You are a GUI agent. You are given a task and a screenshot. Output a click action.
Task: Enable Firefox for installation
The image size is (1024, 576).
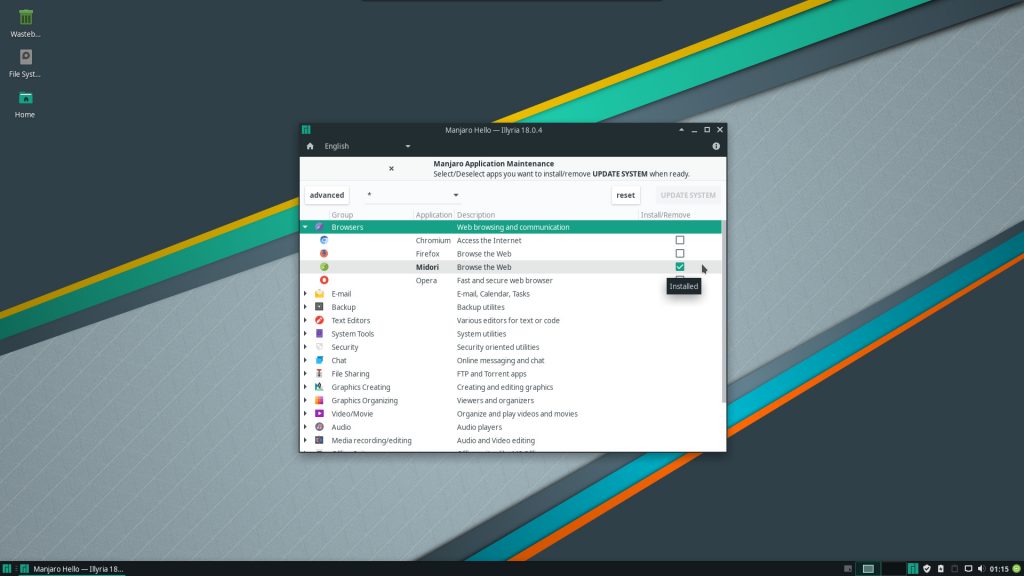[680, 253]
